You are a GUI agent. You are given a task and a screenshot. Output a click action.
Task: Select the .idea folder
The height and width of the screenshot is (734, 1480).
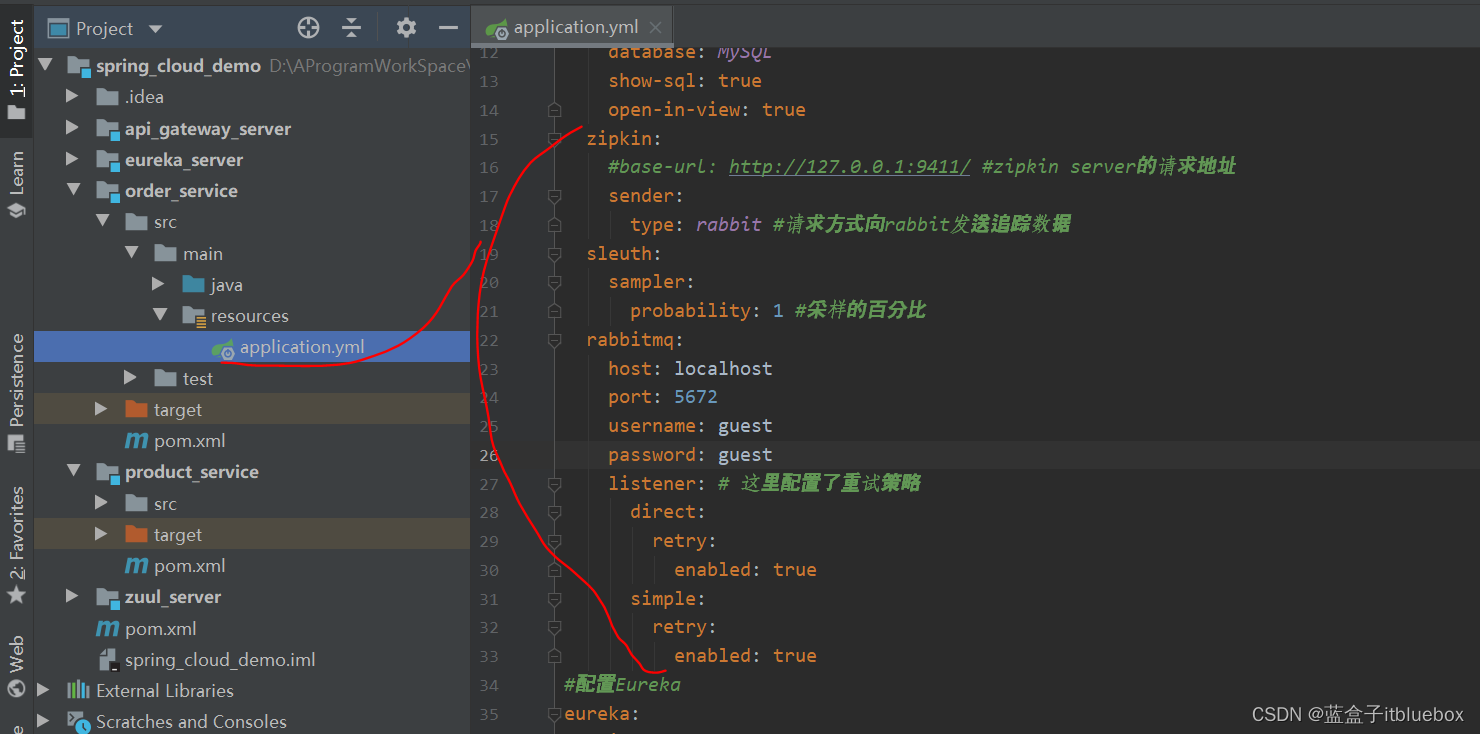[x=144, y=97]
